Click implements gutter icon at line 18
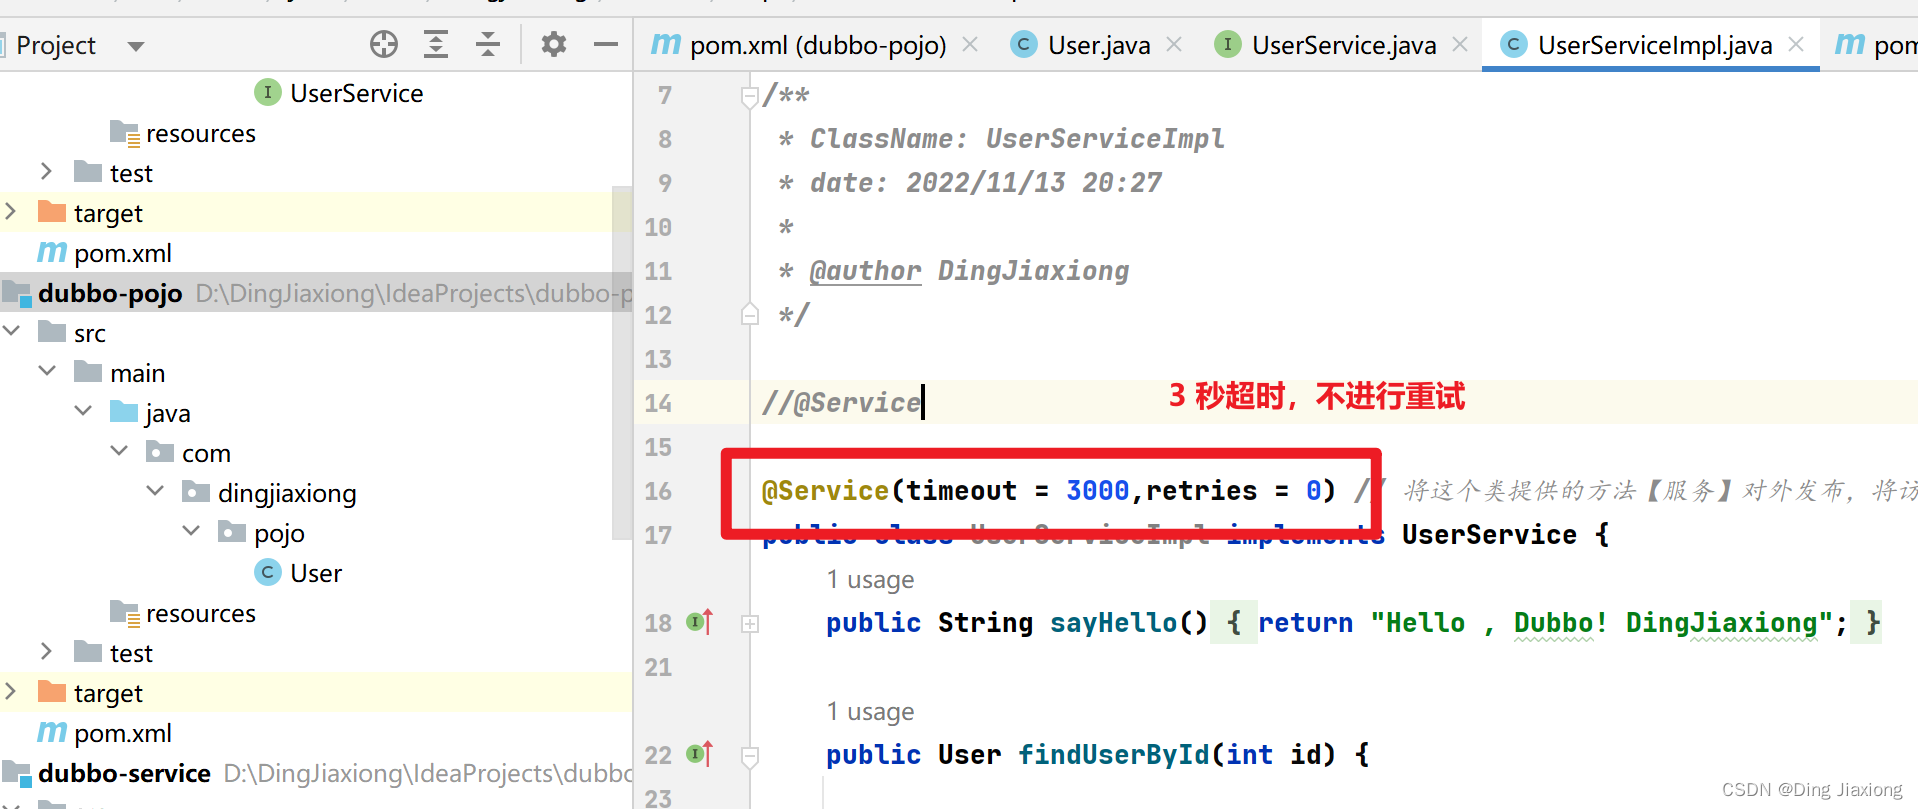Viewport: 1918px width, 809px height. tap(700, 622)
